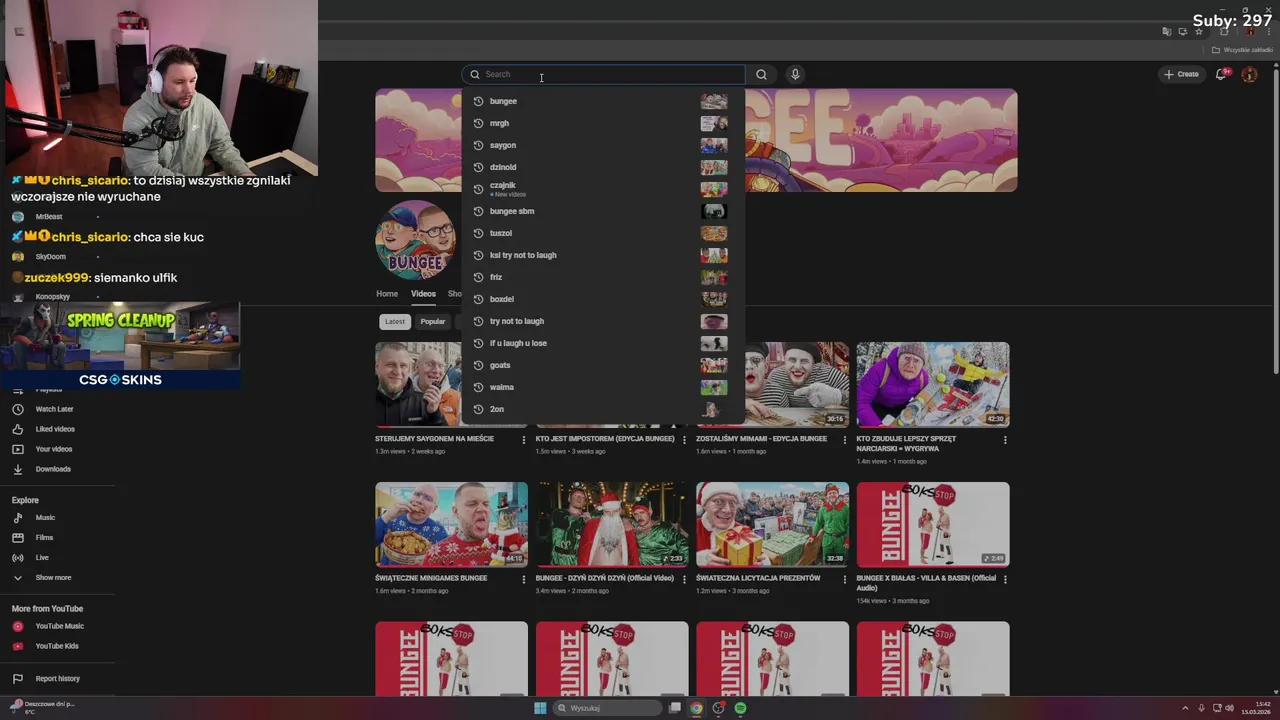Choose the if u laugh u lose suggestion

pyautogui.click(x=604, y=343)
